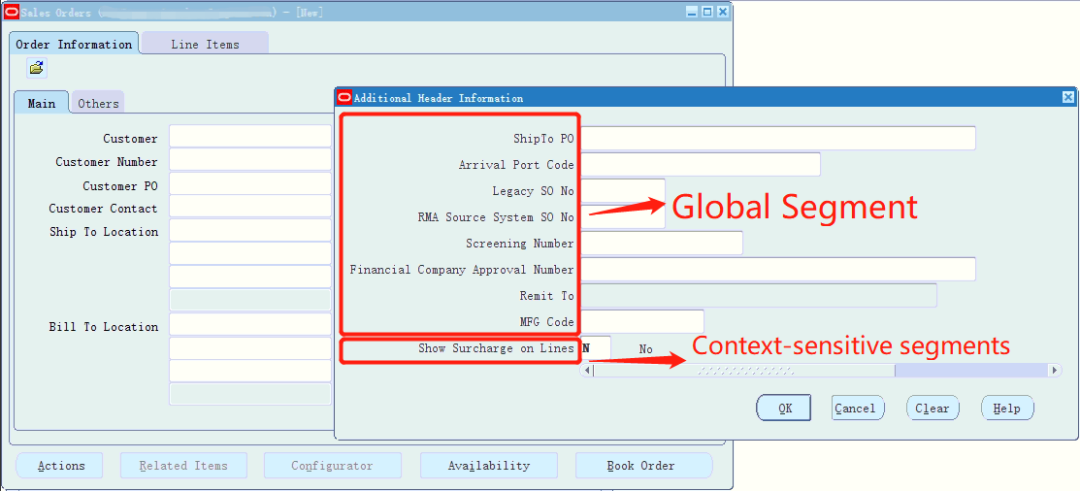
Task: Focus the Bill To Location field
Action: pos(251,325)
